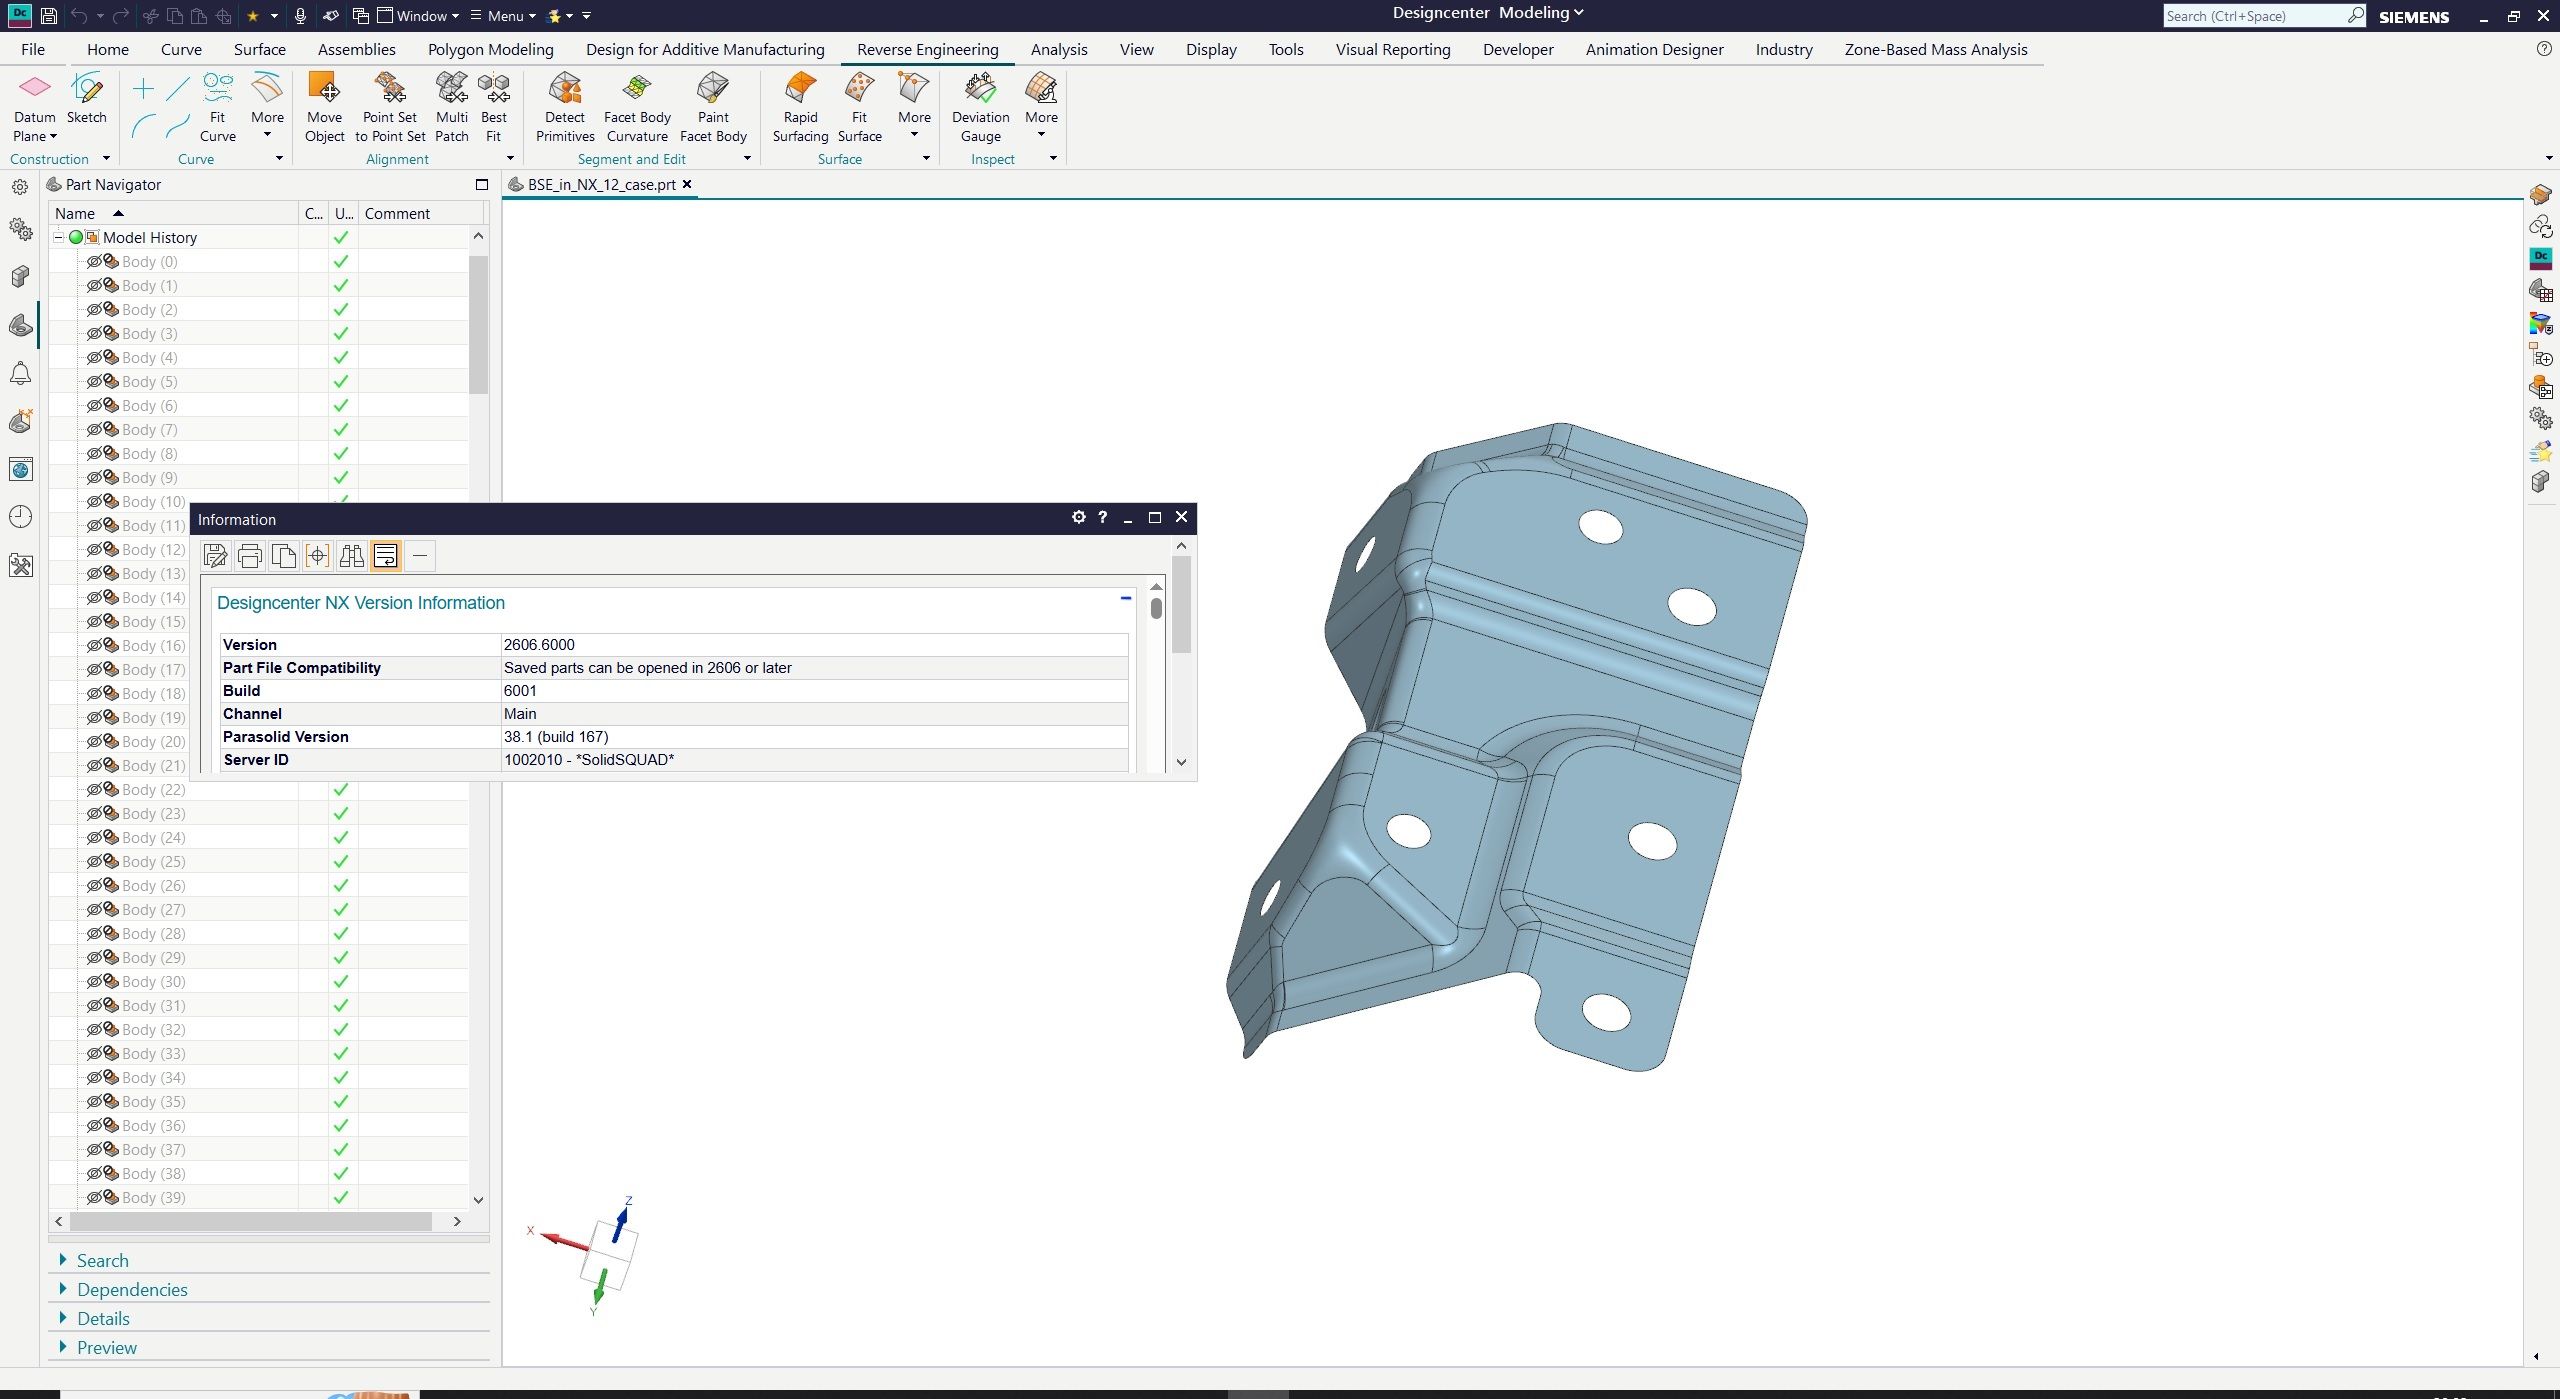
Task: Toggle visibility of Body (7)
Action: pos(95,429)
